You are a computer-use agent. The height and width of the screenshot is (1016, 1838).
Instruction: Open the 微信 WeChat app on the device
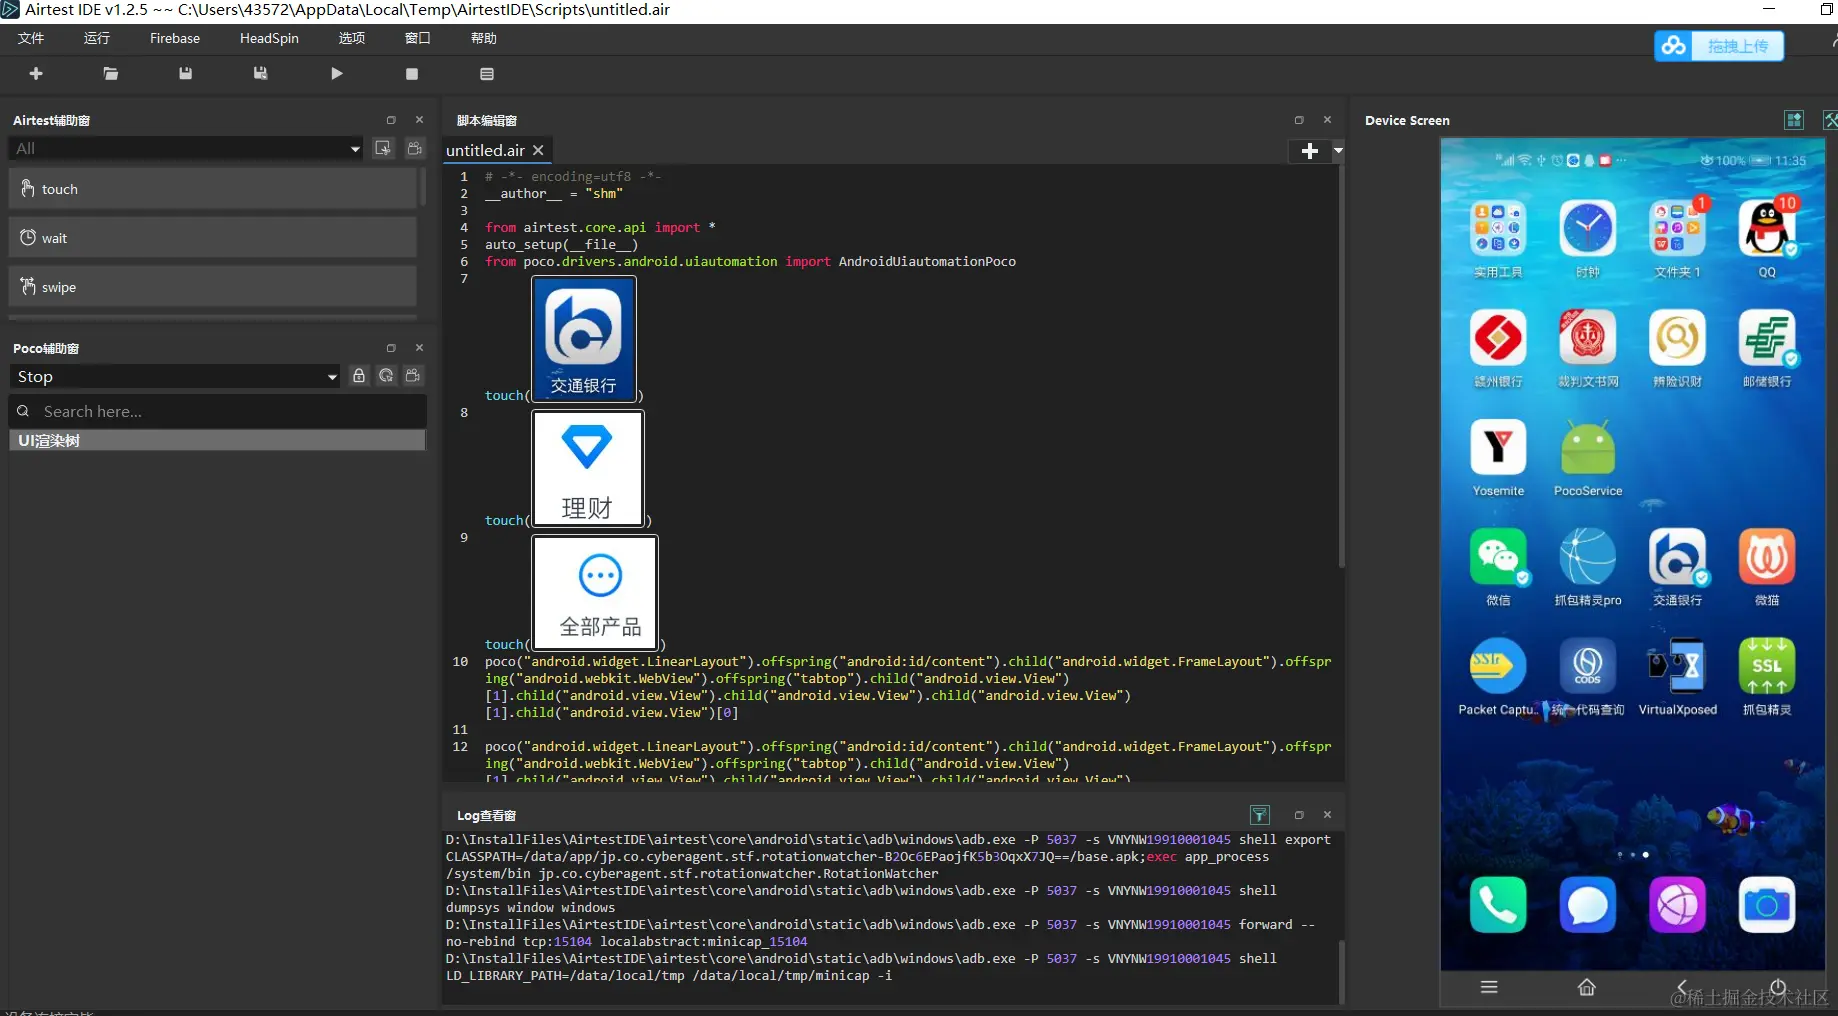(1498, 568)
